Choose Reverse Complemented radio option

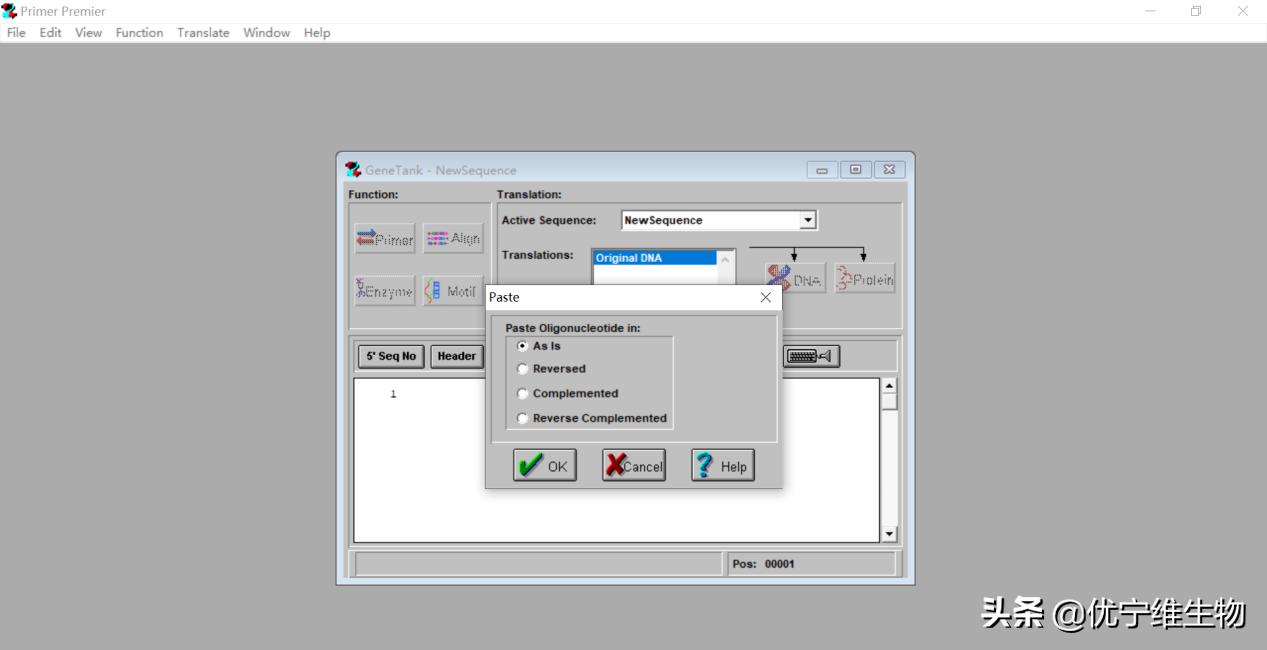click(x=522, y=419)
